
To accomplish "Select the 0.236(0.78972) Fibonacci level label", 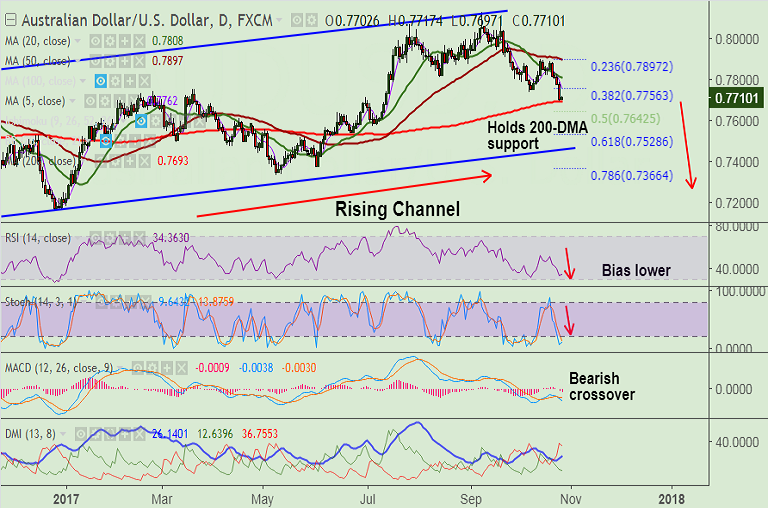I will click(631, 67).
